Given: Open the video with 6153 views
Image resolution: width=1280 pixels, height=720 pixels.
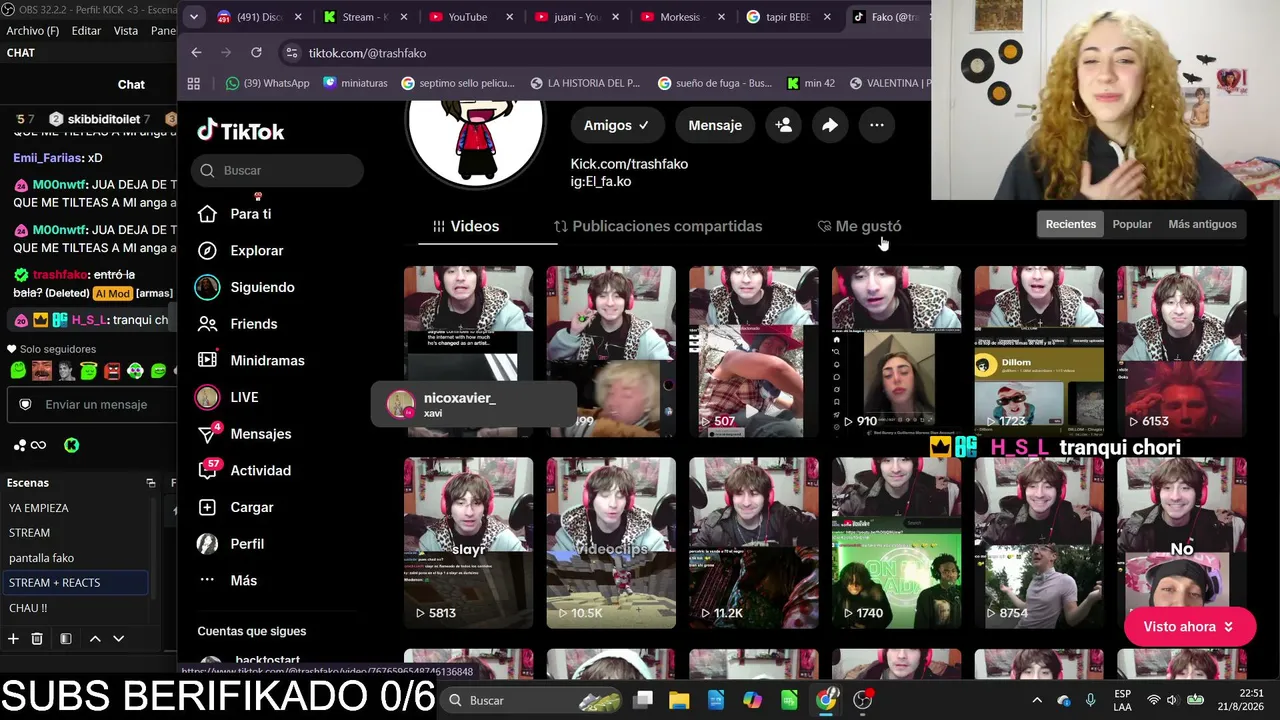Looking at the screenshot, I should (1182, 352).
